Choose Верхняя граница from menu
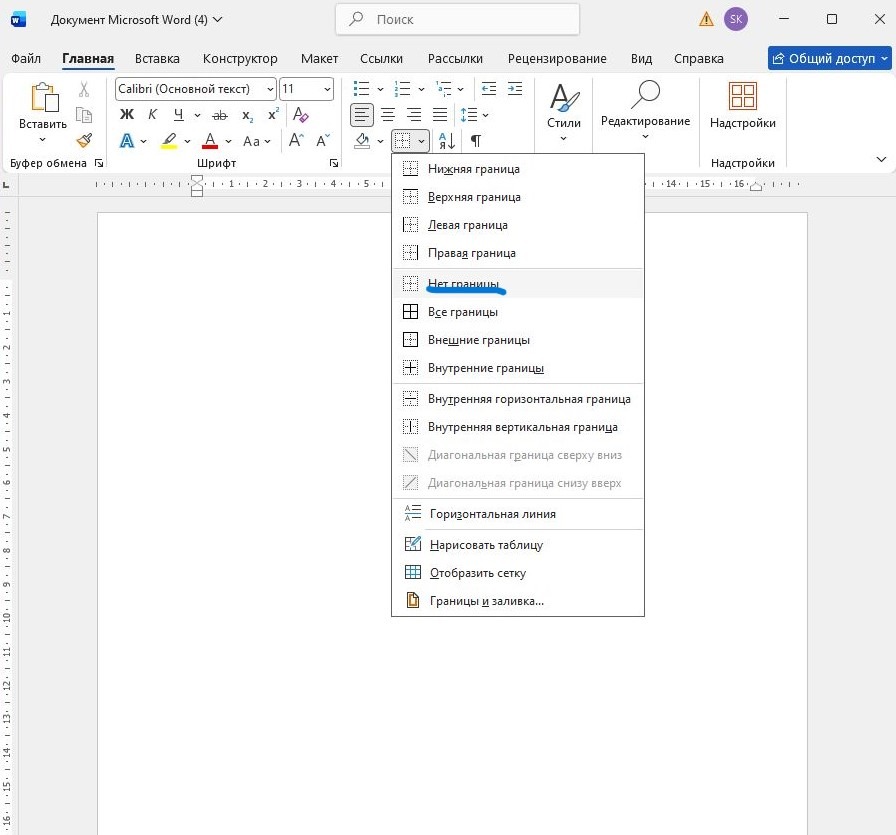Screen dimensions: 896x835 pos(518,197)
